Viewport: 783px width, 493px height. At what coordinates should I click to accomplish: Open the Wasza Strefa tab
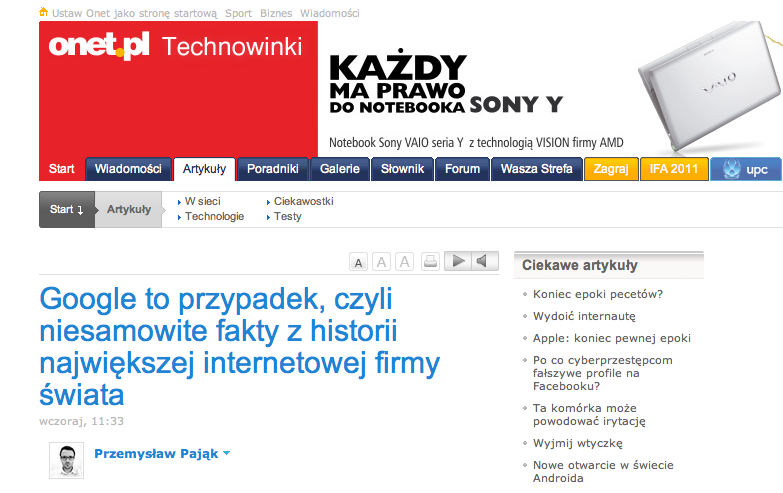point(537,169)
